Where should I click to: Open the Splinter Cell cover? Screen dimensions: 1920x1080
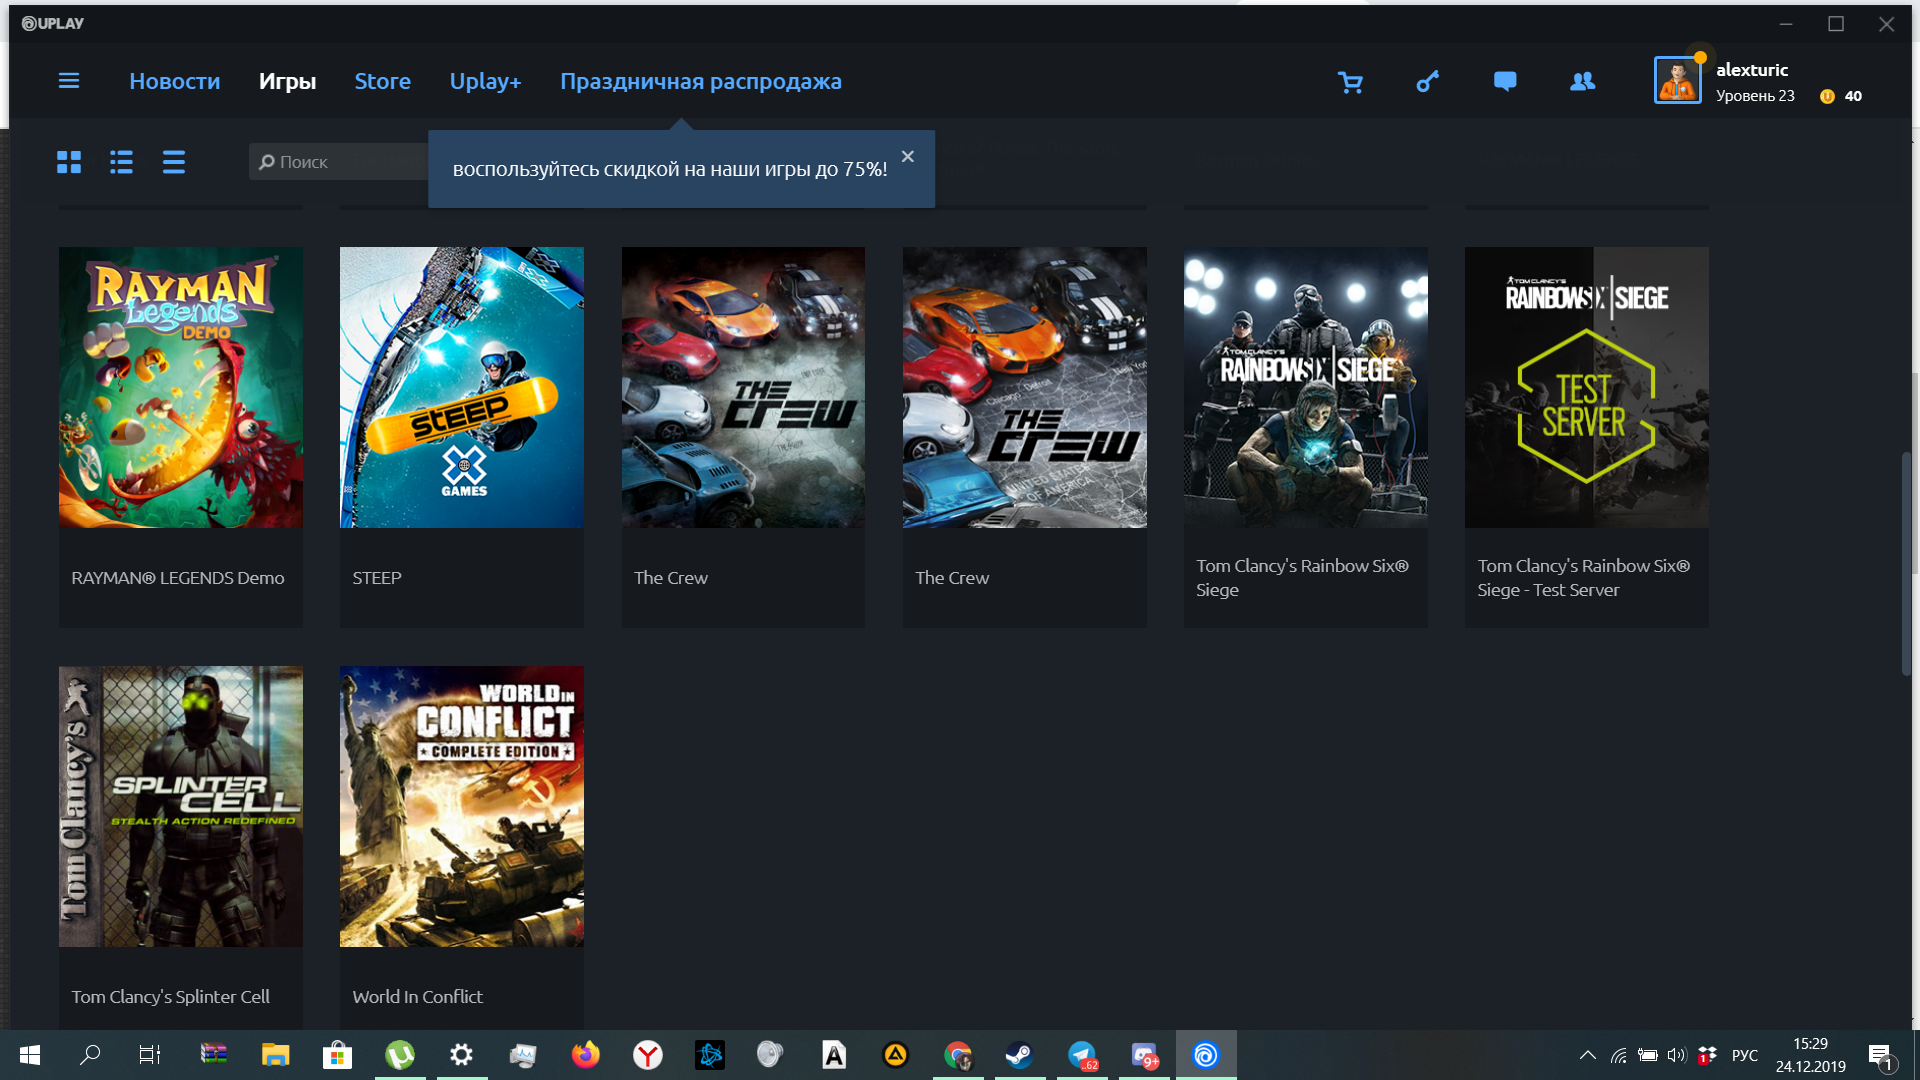point(181,806)
